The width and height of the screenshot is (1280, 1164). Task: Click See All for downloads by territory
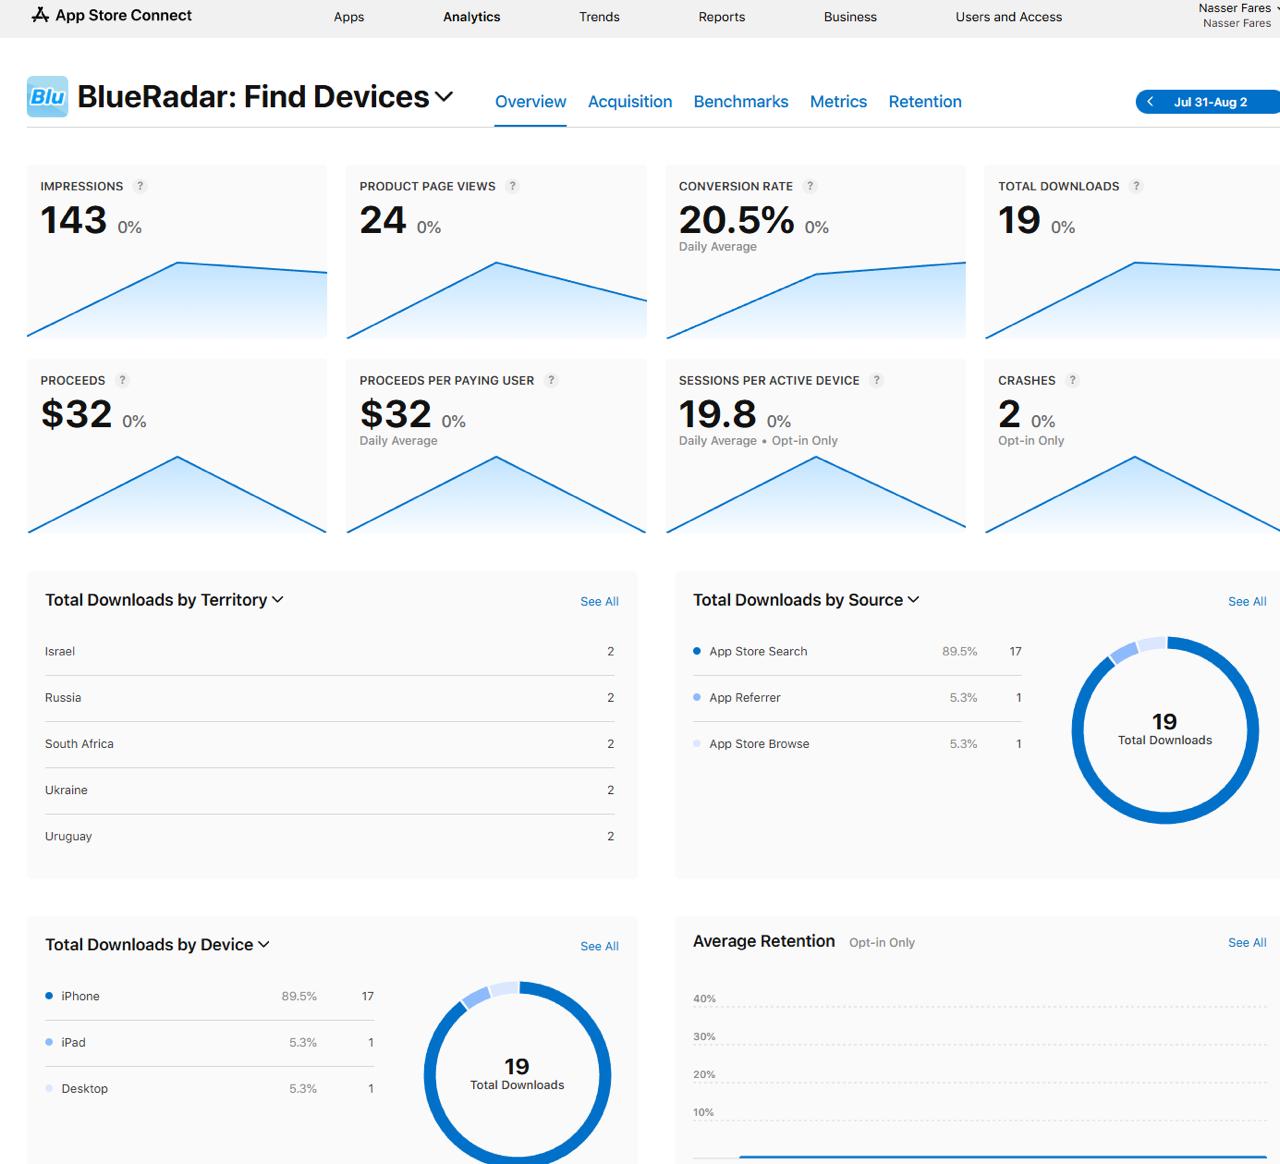tap(599, 602)
